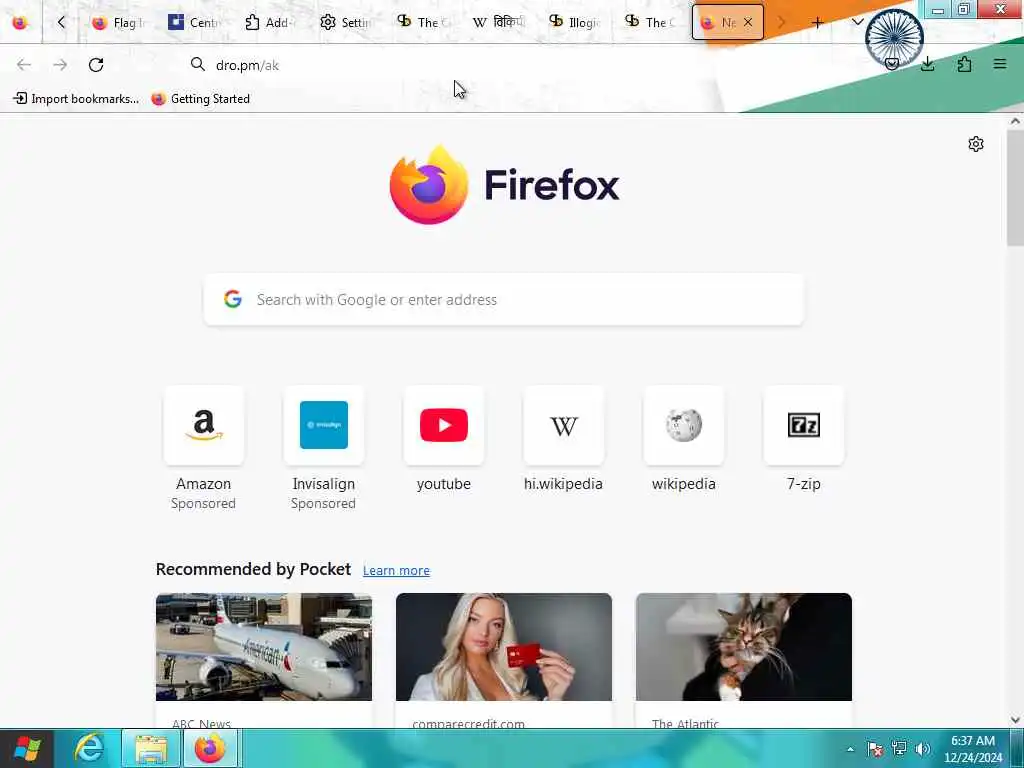Image resolution: width=1024 pixels, height=768 pixels.
Task: Switch to the Centr tab
Action: click(194, 23)
